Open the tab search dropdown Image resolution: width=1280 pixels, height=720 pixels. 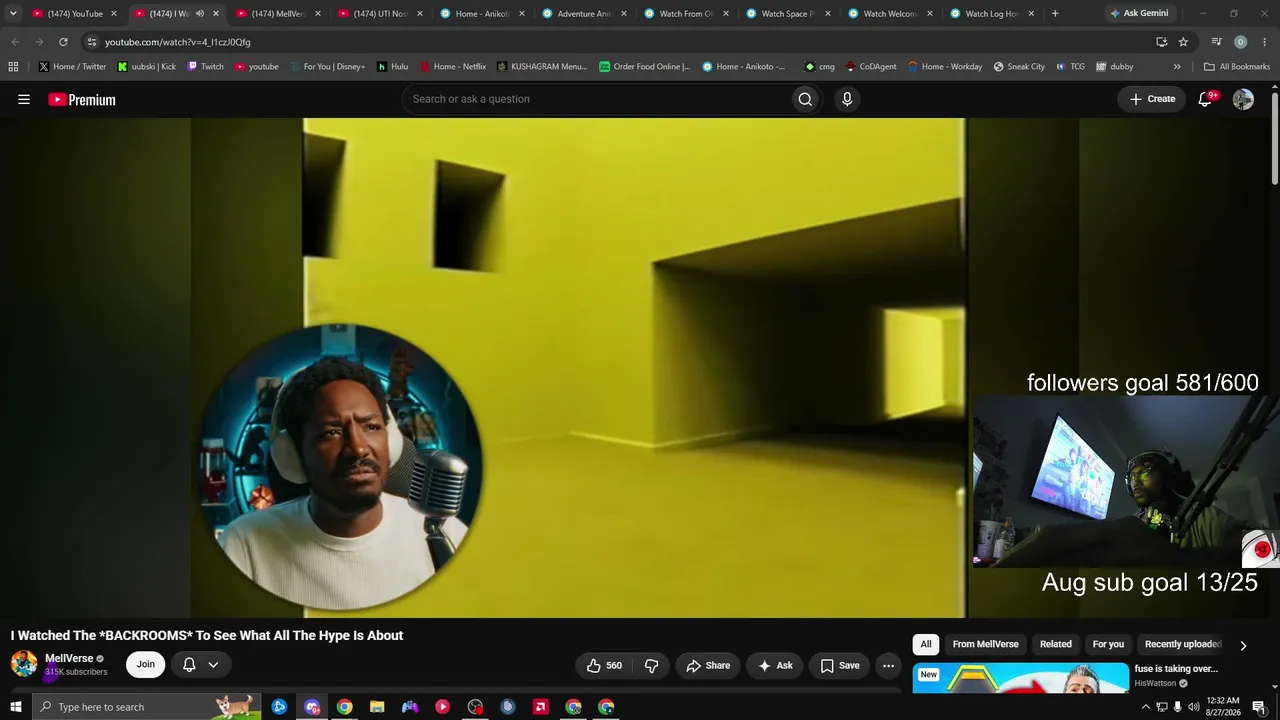coord(13,14)
